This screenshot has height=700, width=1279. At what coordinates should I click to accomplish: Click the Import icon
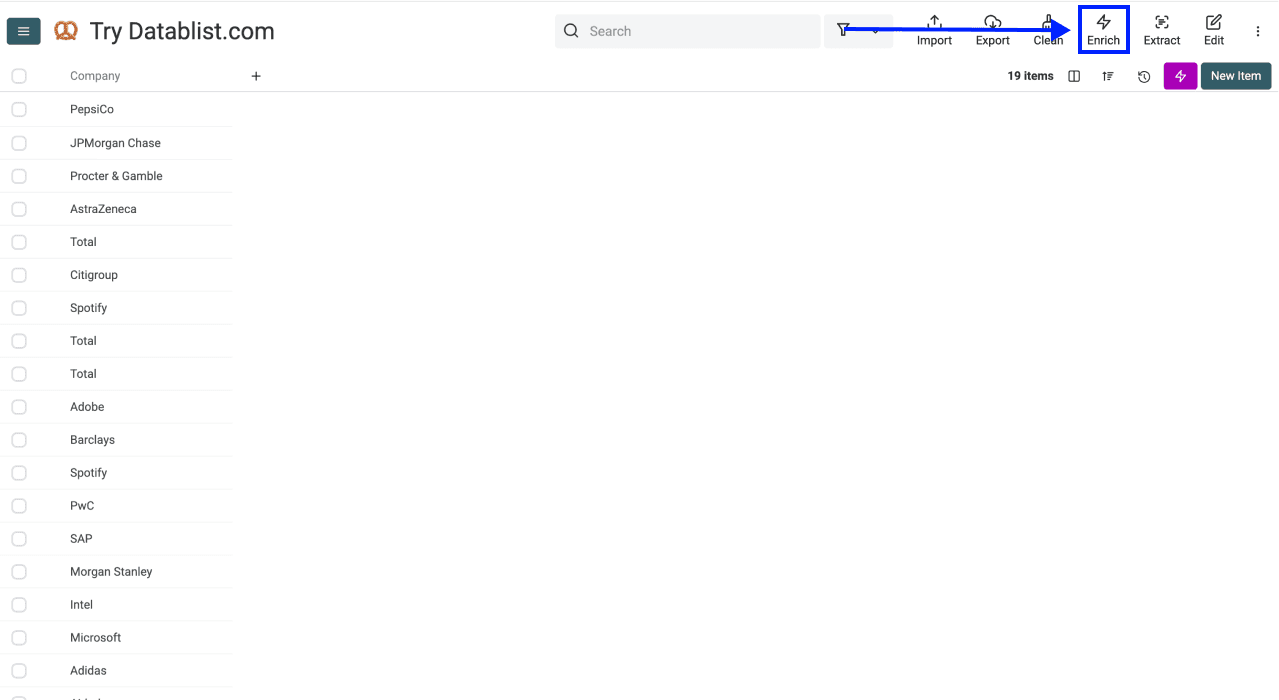(x=933, y=29)
